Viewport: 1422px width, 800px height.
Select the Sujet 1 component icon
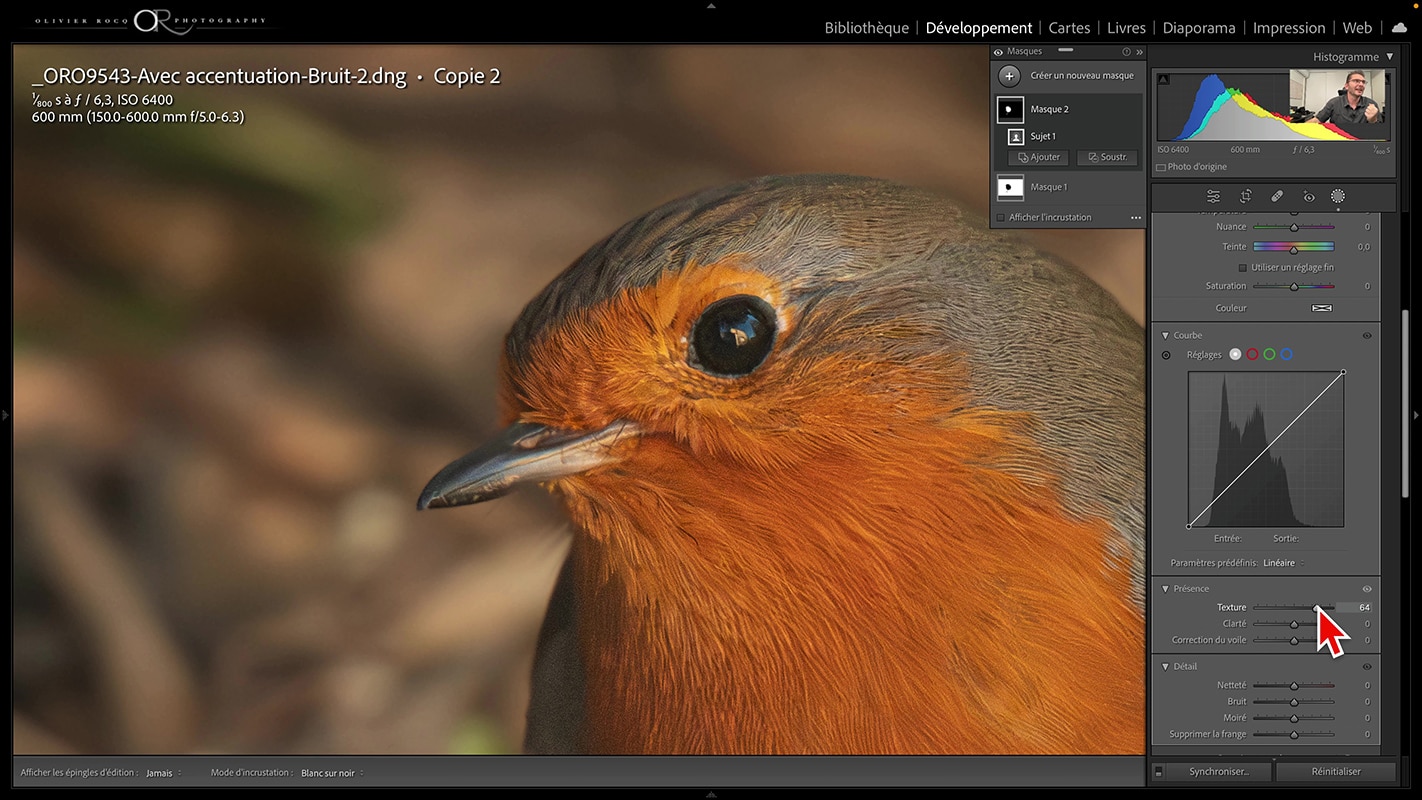coord(1015,136)
